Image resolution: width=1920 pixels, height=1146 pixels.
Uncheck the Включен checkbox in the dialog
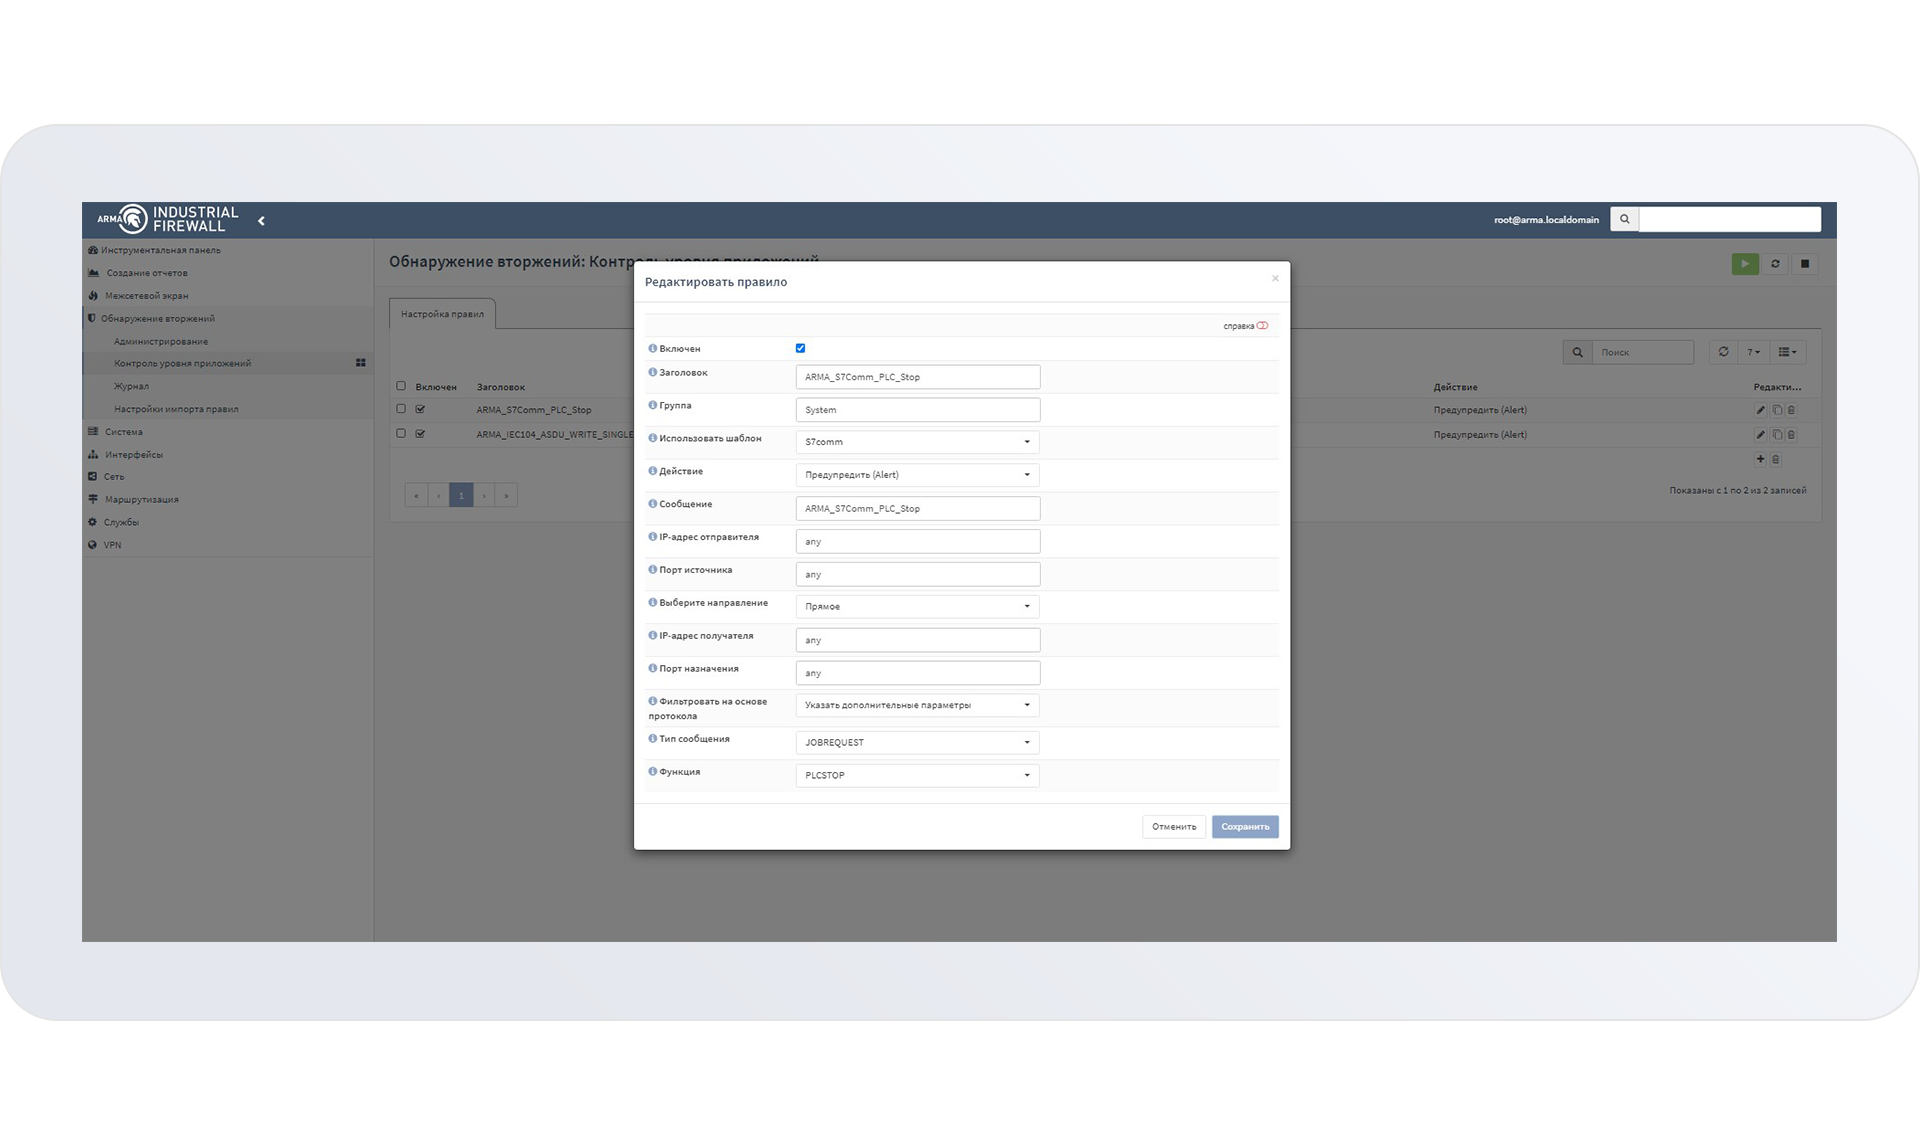pos(800,348)
